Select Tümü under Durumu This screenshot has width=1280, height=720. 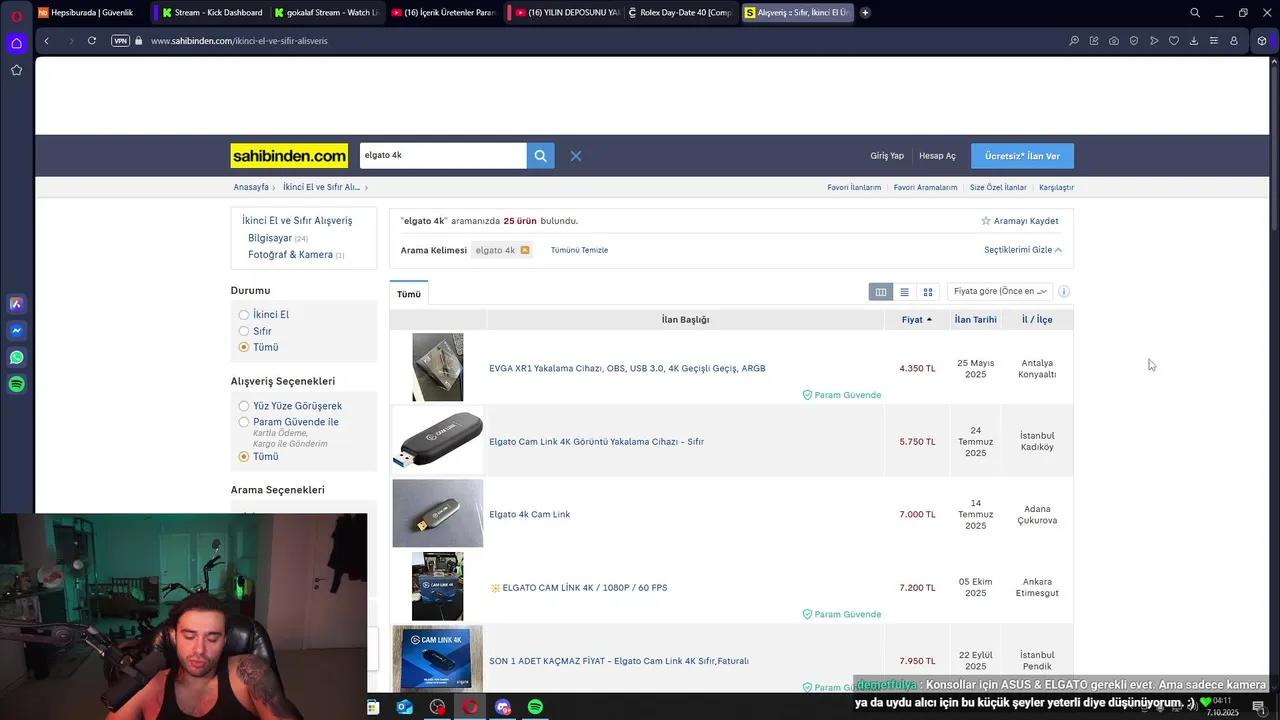[x=244, y=347]
